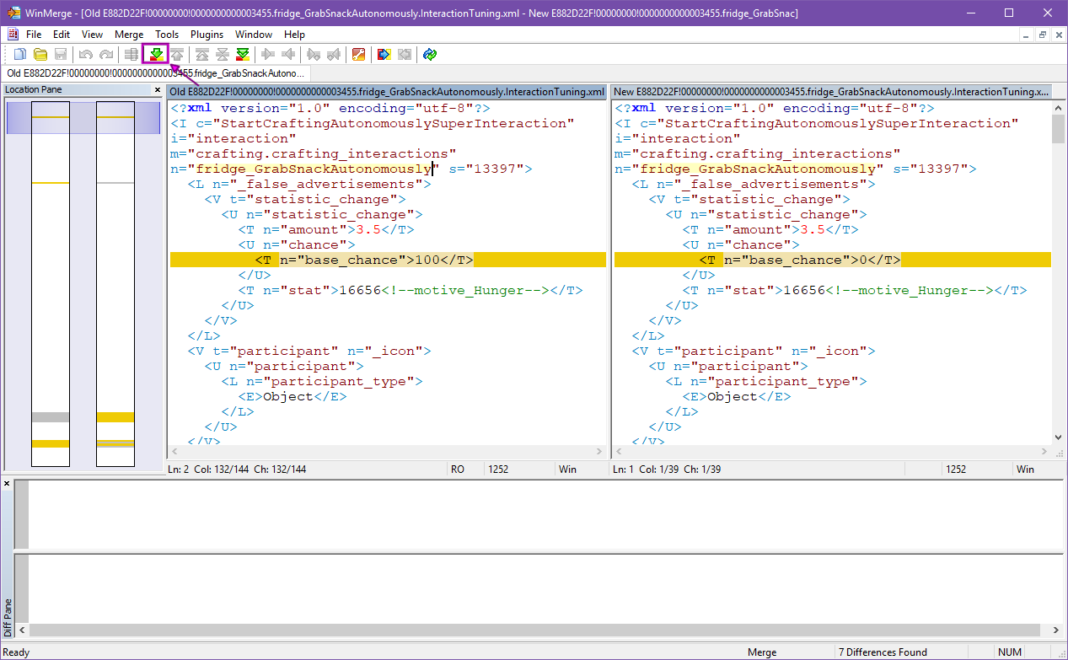
Task: Click the Undo toolbar icon
Action: click(86, 54)
